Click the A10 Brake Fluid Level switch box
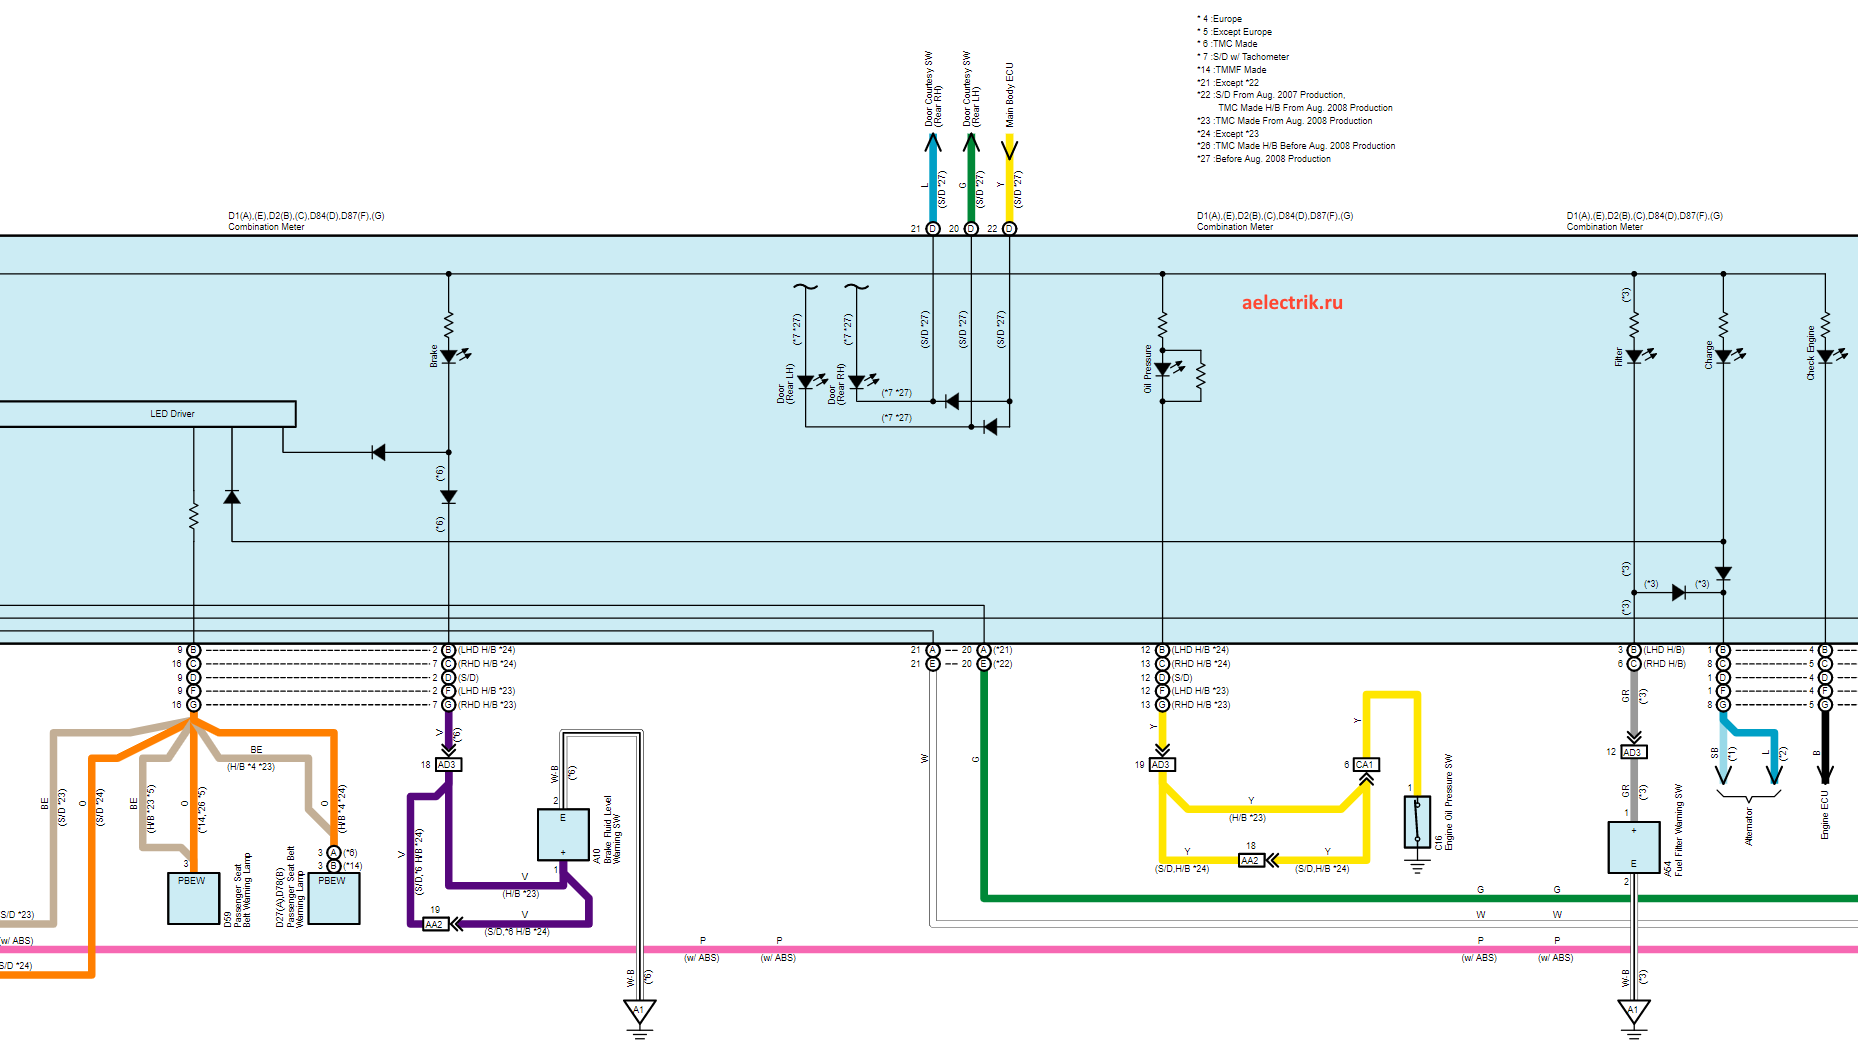This screenshot has width=1858, height=1041. (x=563, y=835)
